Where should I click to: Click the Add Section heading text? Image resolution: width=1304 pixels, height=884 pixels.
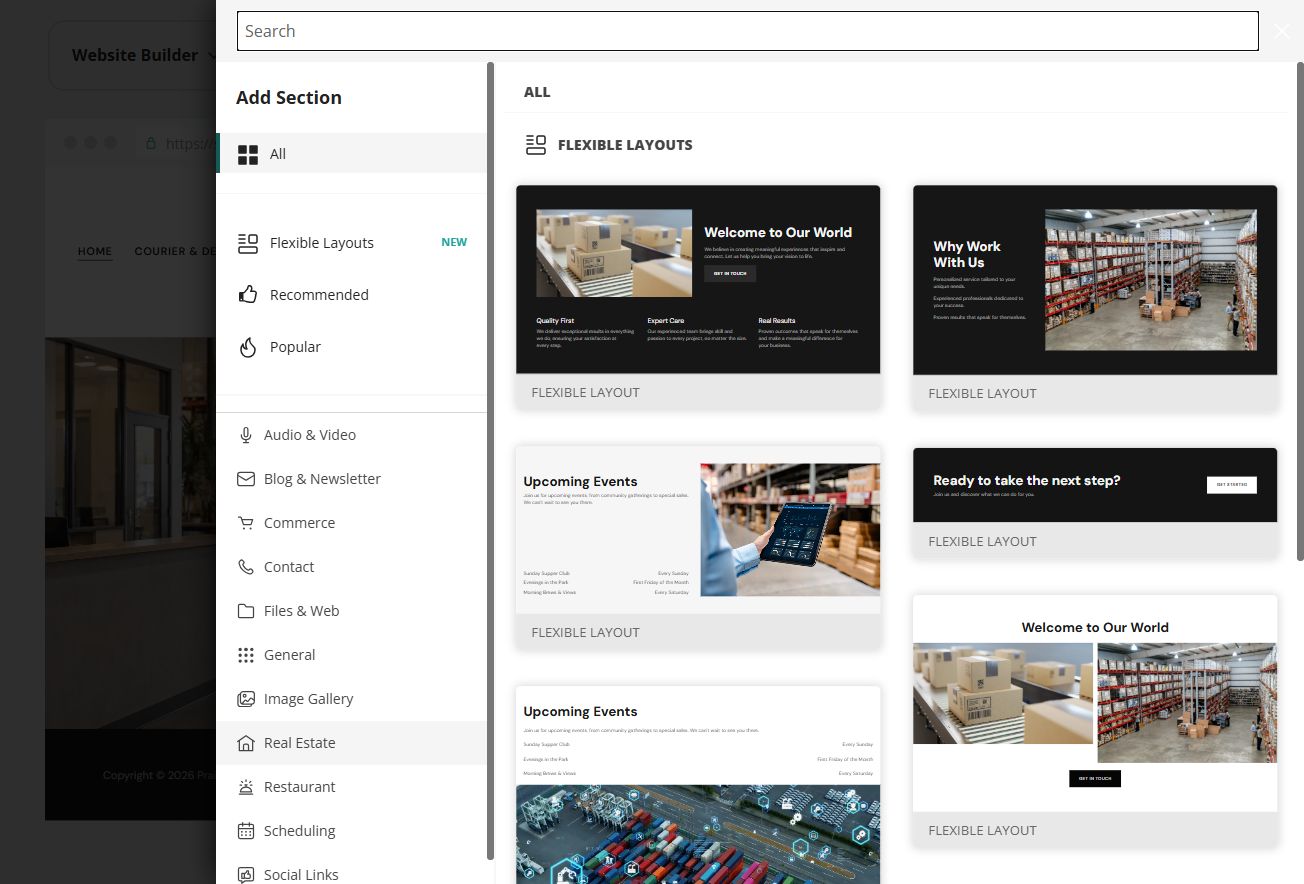click(x=289, y=97)
